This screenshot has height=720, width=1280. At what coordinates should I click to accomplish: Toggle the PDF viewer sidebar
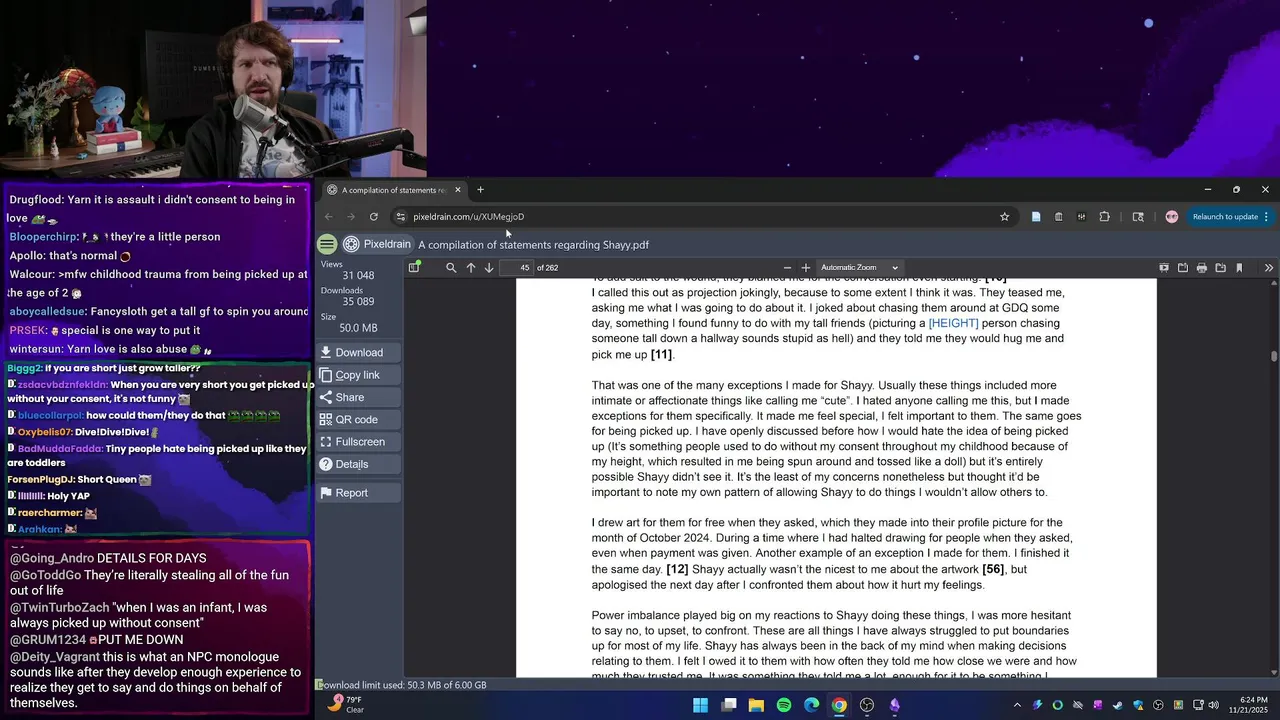pyautogui.click(x=414, y=267)
